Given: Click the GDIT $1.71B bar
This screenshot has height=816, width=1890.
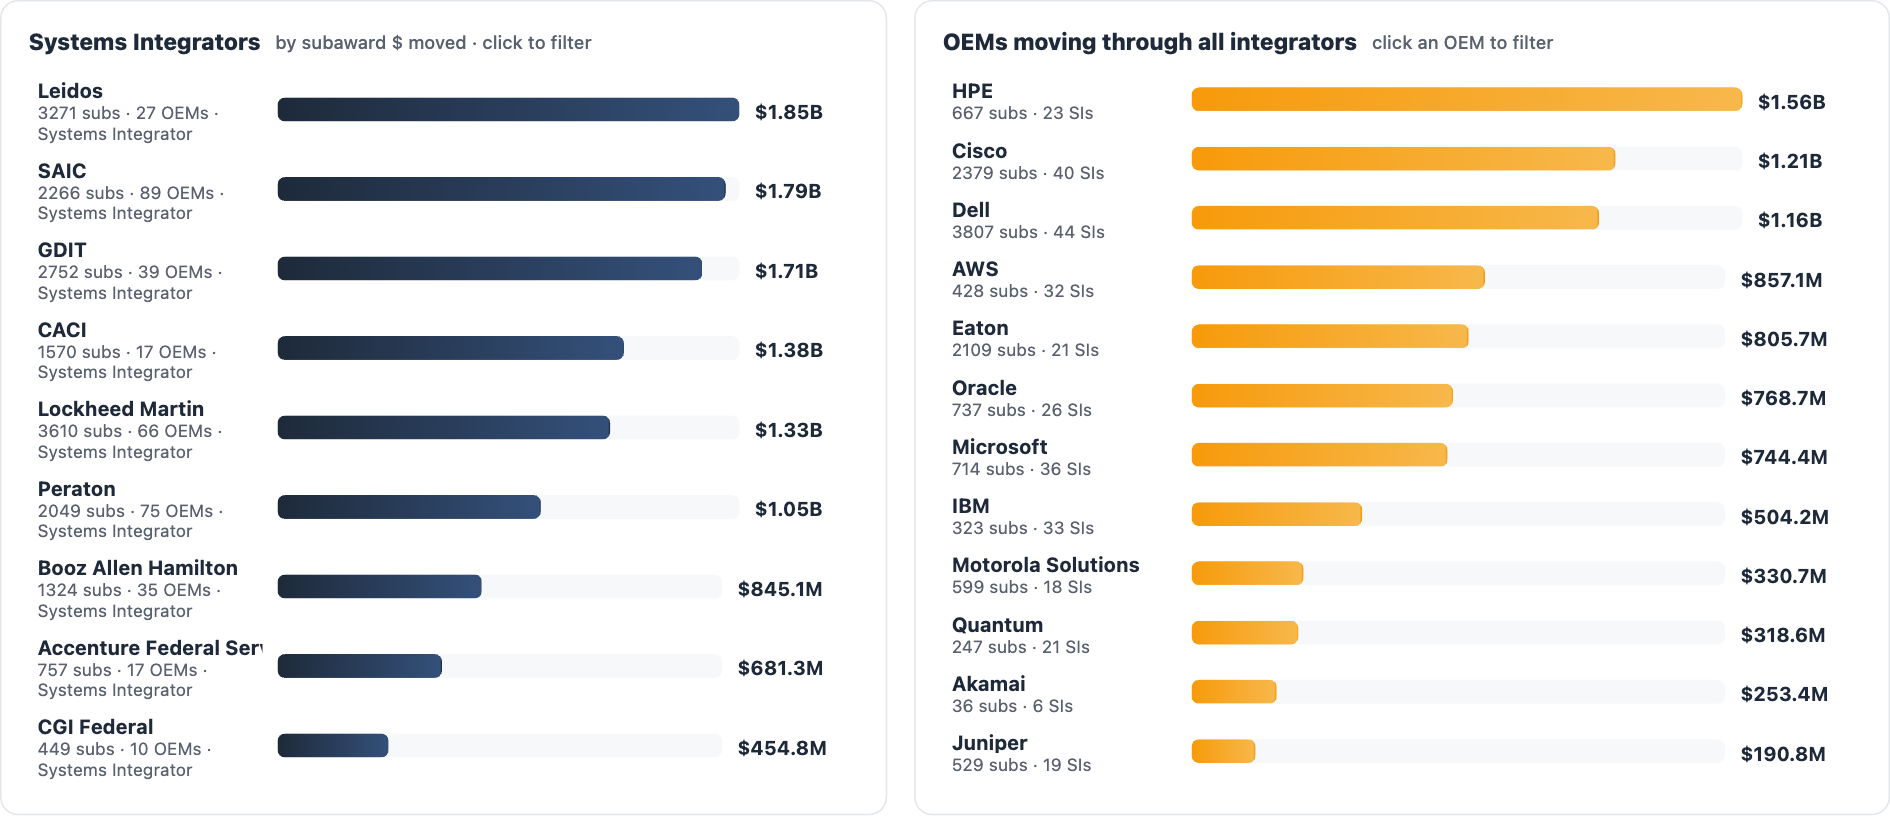Looking at the screenshot, I should pos(490,269).
